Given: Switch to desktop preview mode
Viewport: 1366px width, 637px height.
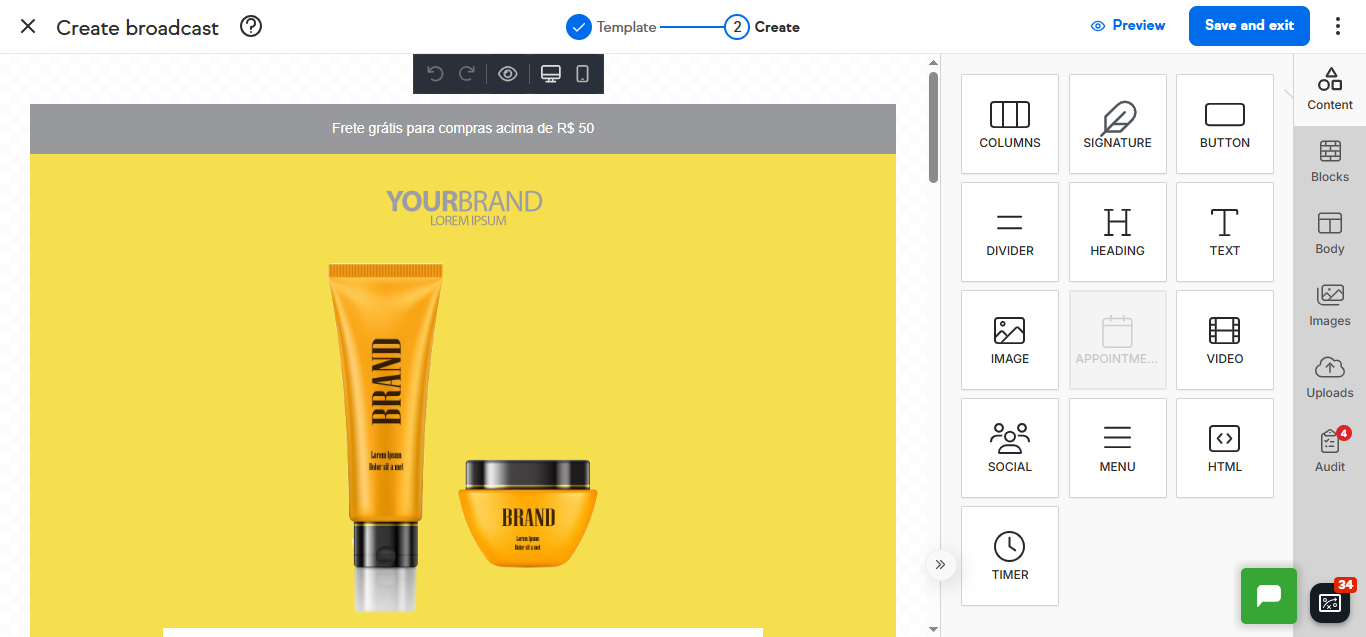Looking at the screenshot, I should coord(550,73).
